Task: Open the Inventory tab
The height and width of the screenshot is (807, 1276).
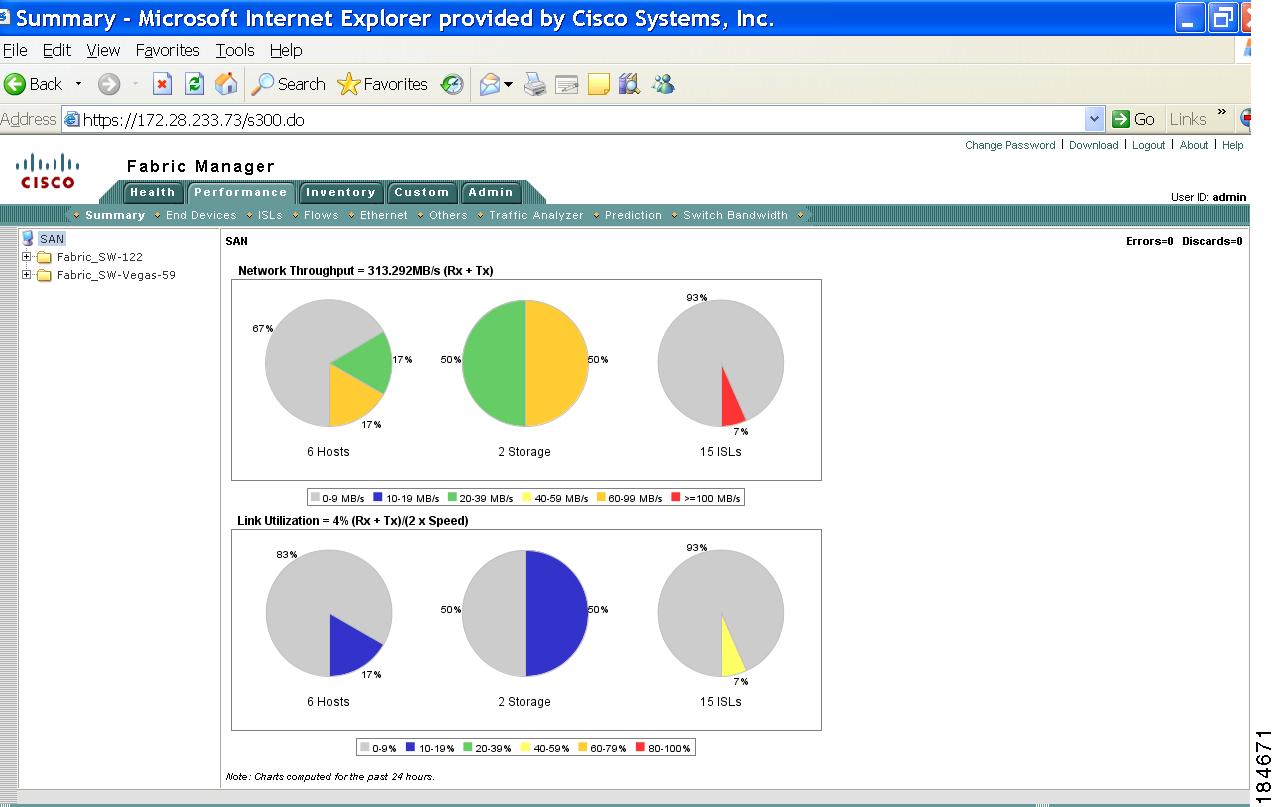Action: click(341, 192)
